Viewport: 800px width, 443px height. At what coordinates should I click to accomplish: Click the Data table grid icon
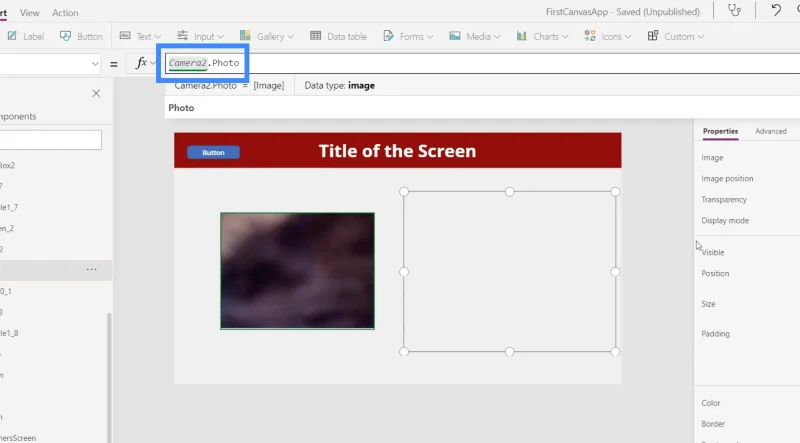[316, 36]
